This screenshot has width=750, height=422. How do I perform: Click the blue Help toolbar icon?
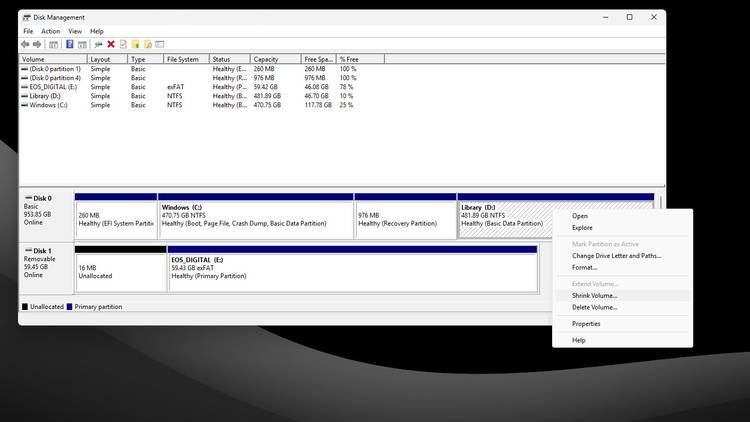[69, 44]
